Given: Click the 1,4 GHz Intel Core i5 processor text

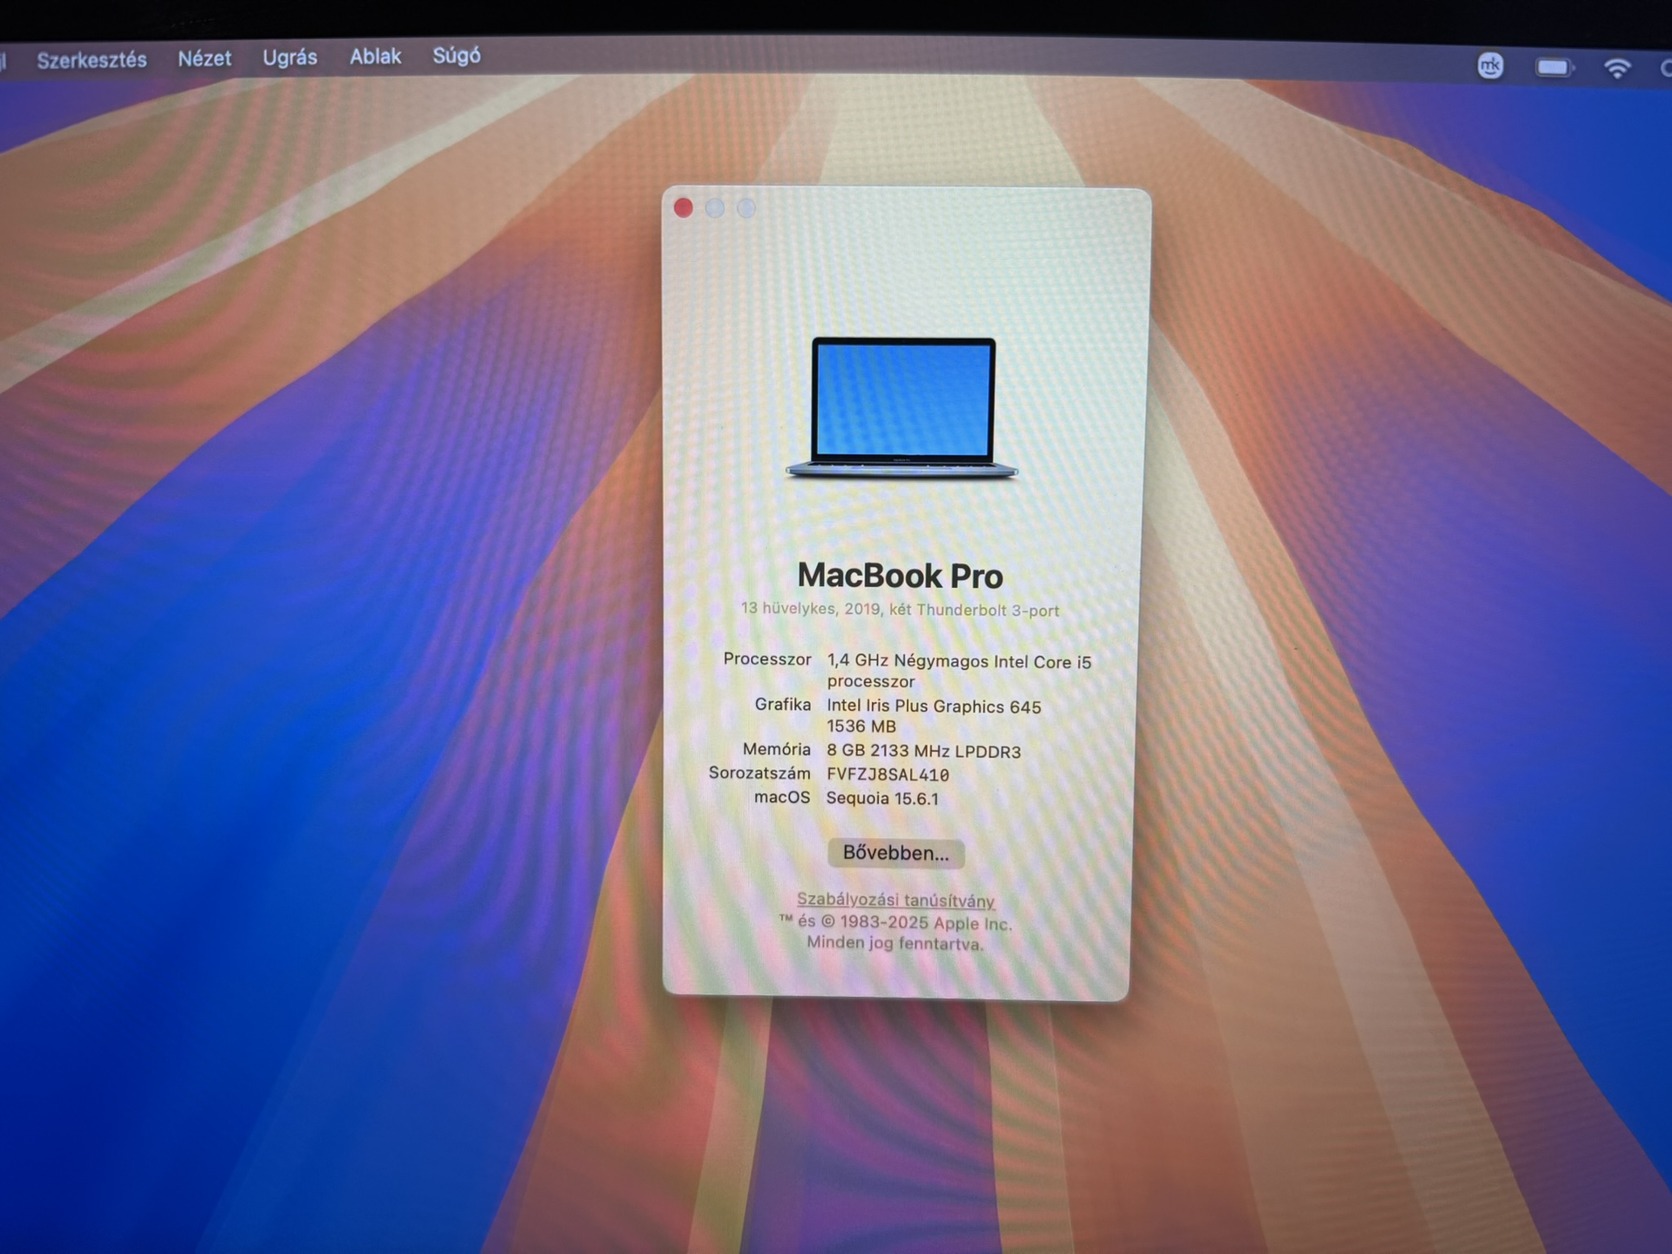Looking at the screenshot, I should 959,671.
